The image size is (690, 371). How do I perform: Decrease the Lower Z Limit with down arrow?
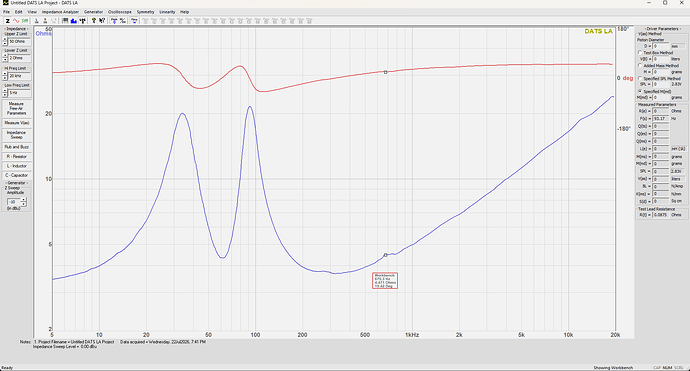pyautogui.click(x=5, y=60)
